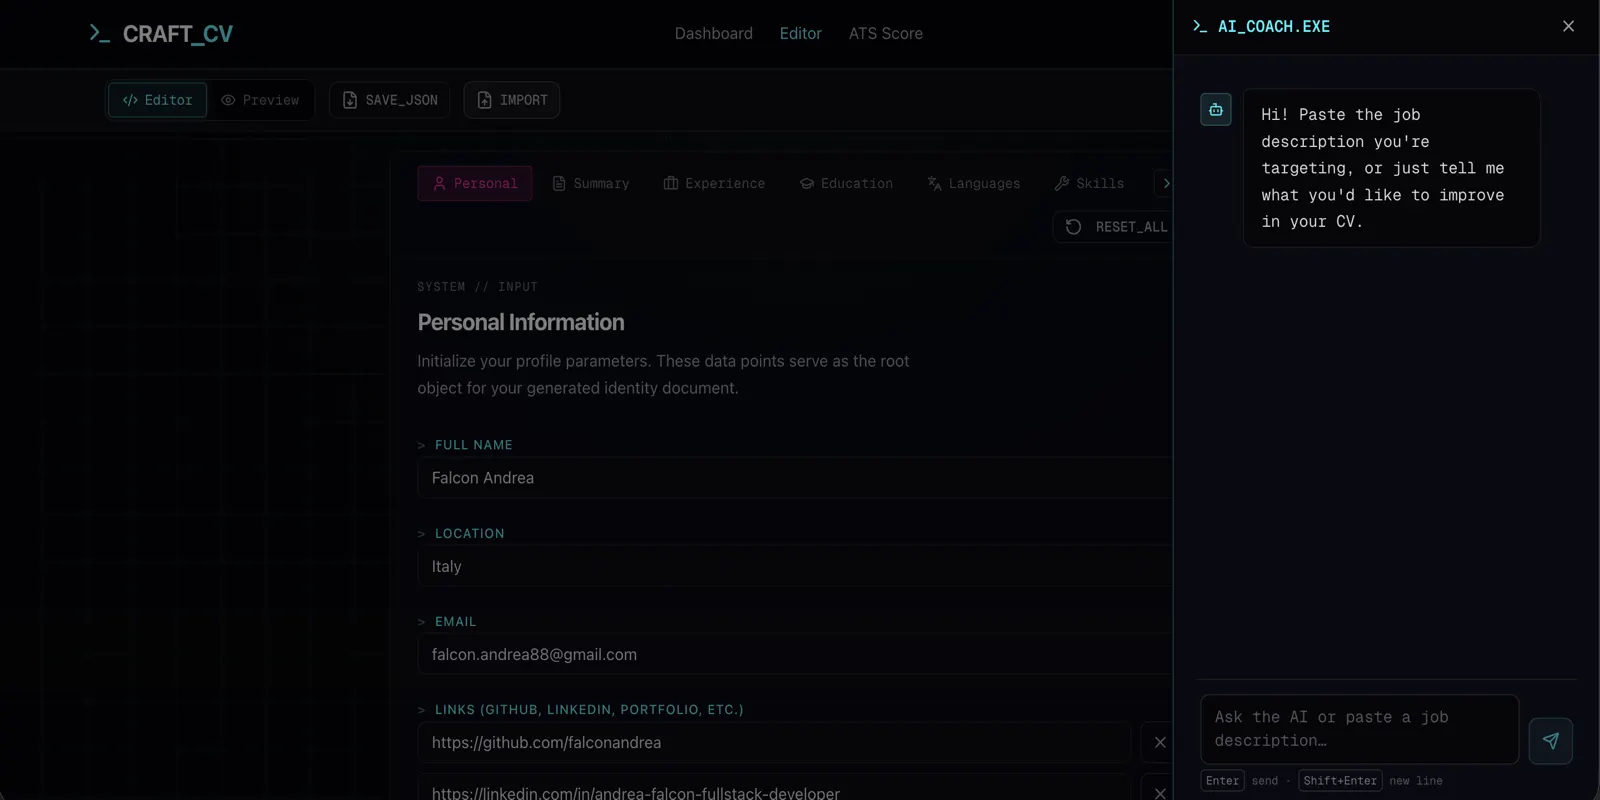Go to ATS Score page

click(885, 33)
